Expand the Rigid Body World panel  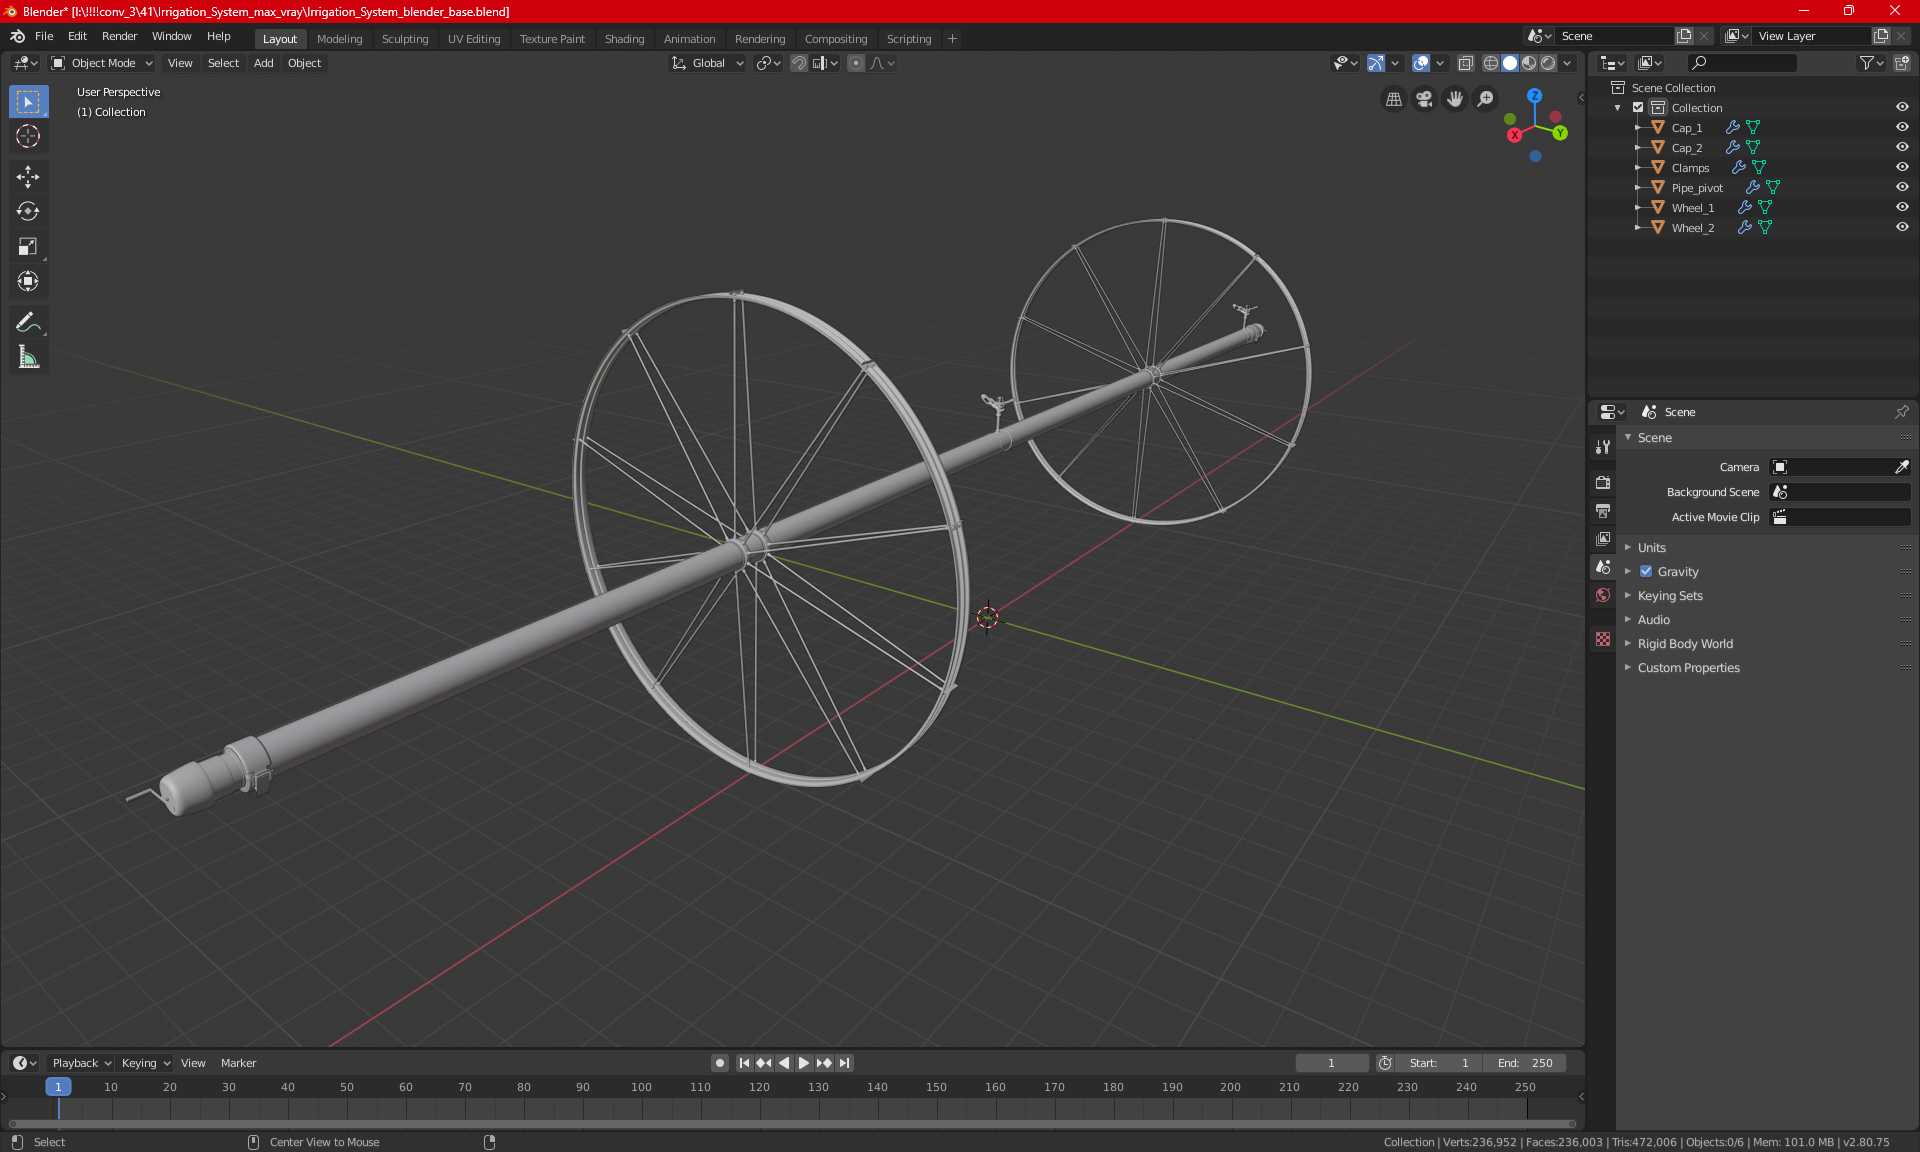(1685, 644)
